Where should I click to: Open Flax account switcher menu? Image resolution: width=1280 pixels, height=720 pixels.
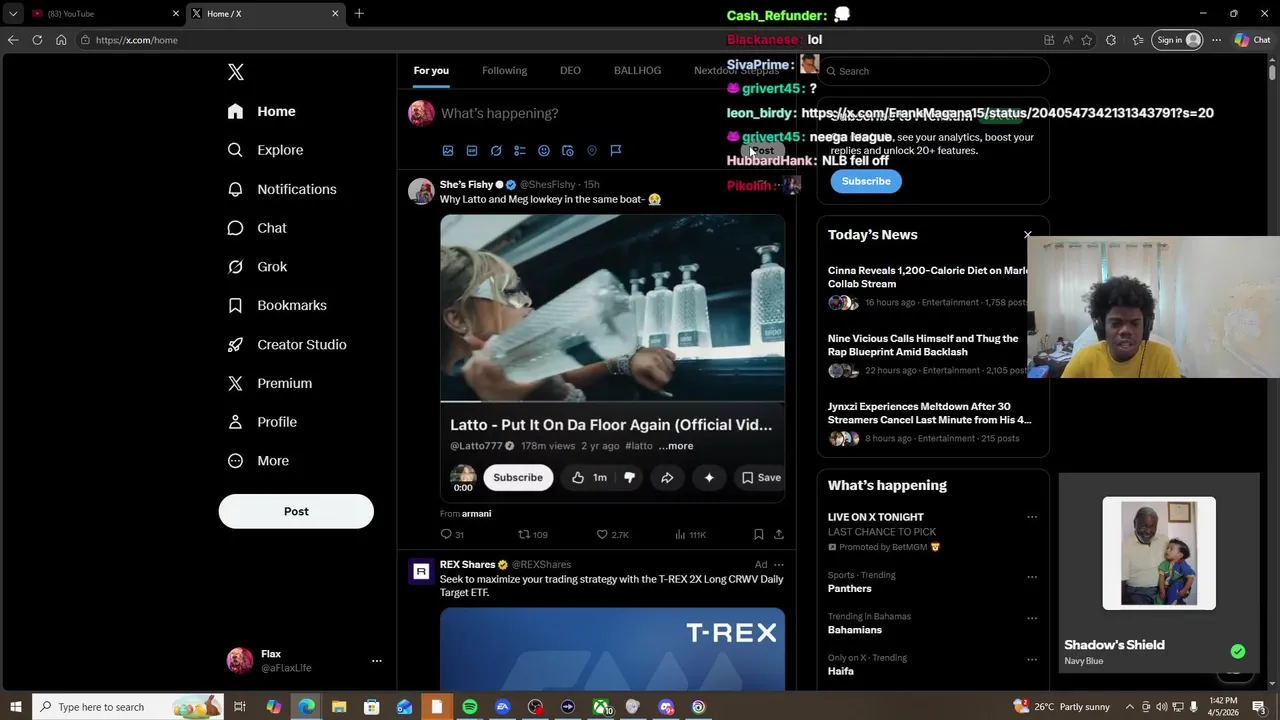click(377, 661)
